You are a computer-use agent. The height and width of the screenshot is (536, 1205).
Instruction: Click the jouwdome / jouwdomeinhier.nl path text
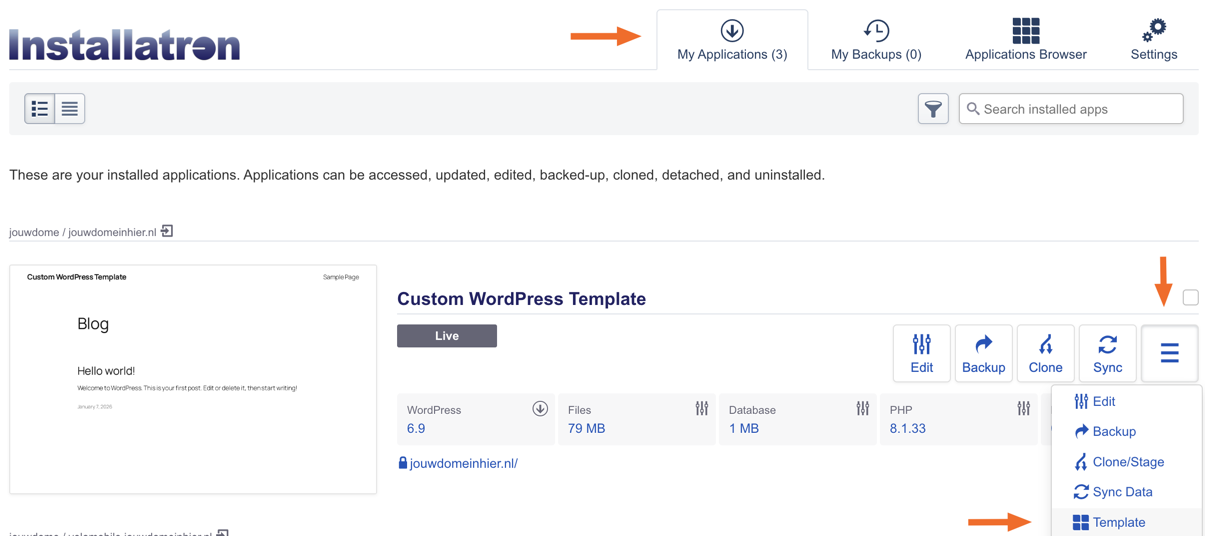point(83,232)
